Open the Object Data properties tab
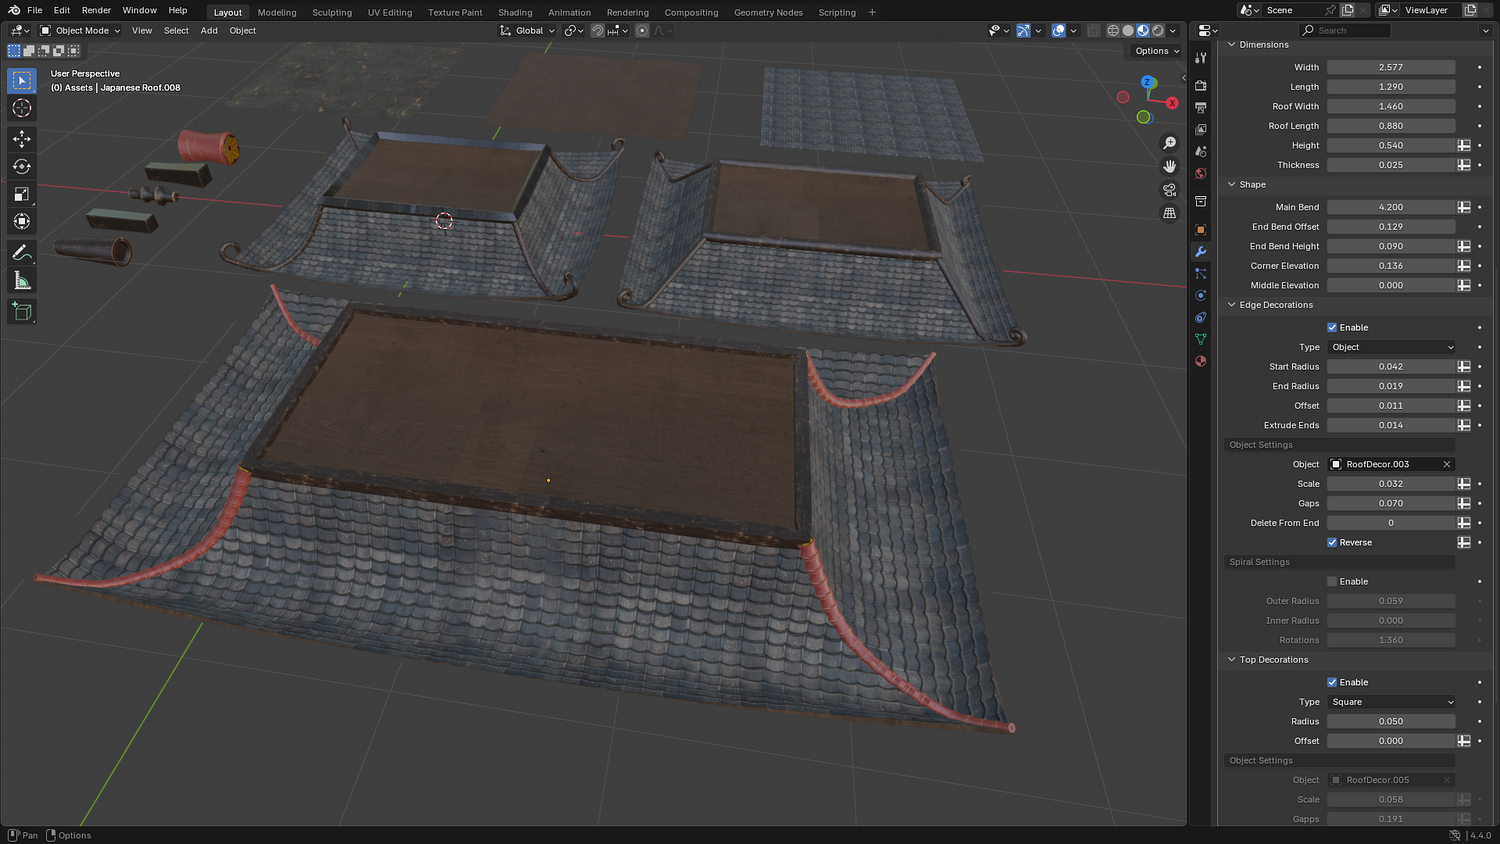1500x844 pixels. pyautogui.click(x=1201, y=340)
